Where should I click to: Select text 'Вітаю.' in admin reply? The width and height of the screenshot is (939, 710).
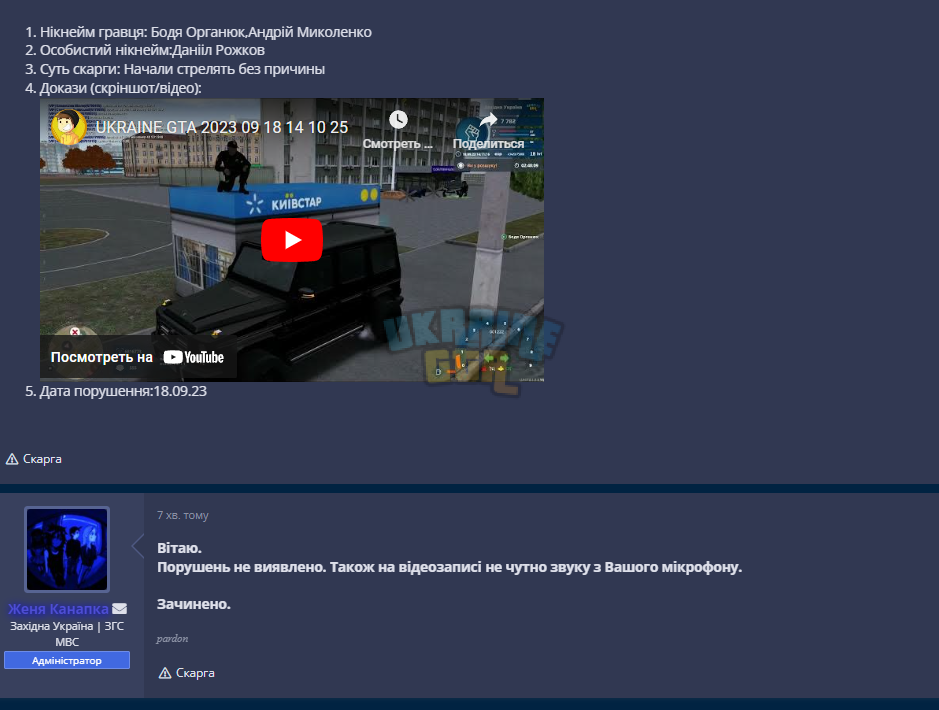pyautogui.click(x=179, y=548)
